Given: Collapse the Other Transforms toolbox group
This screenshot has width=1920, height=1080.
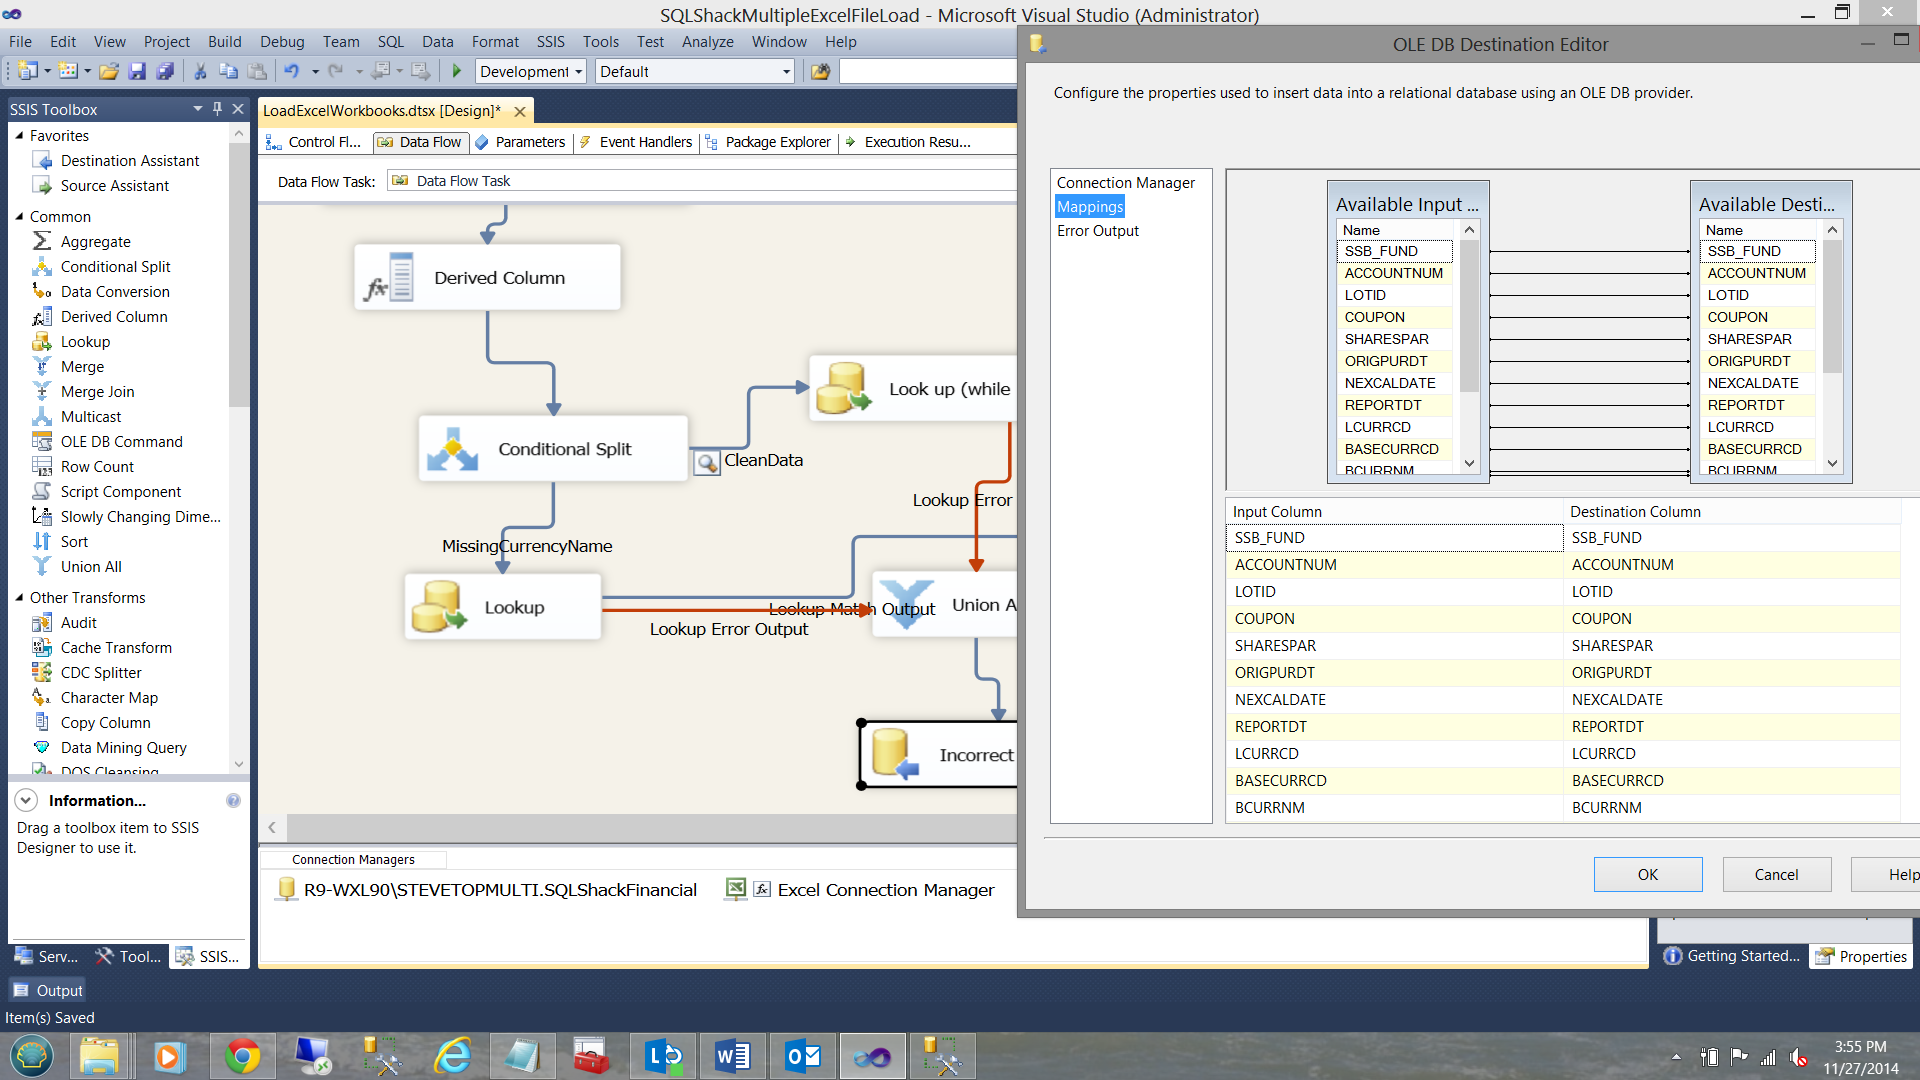Looking at the screenshot, I should pyautogui.click(x=19, y=597).
